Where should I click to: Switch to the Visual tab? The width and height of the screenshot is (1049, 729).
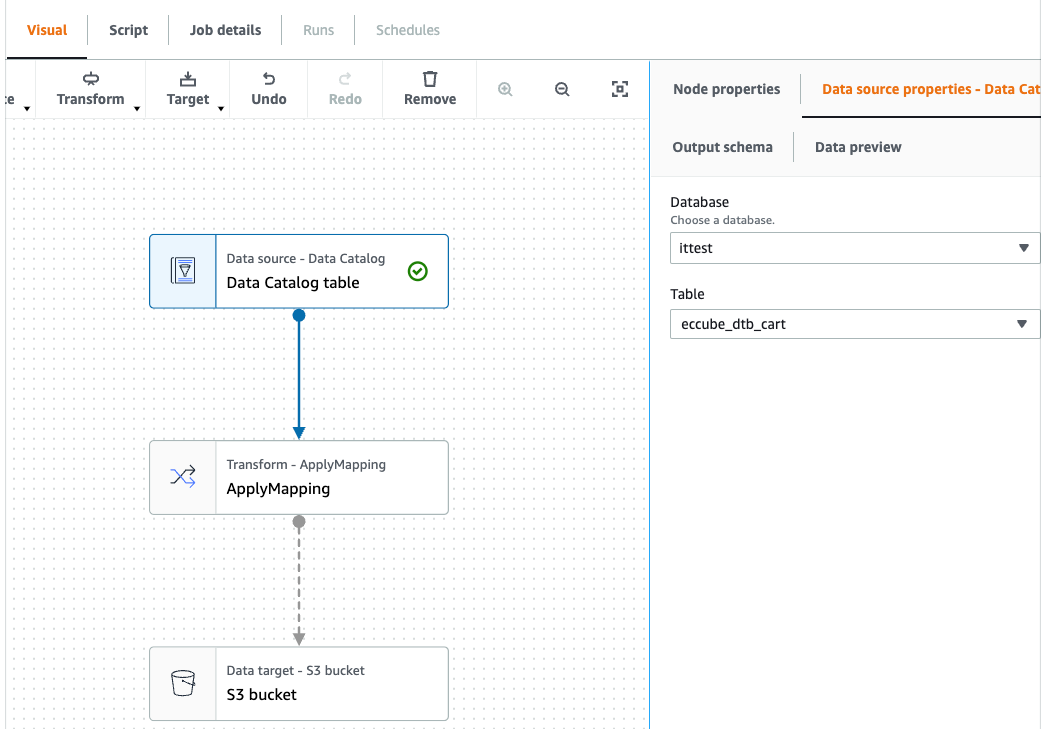pyautogui.click(x=47, y=30)
